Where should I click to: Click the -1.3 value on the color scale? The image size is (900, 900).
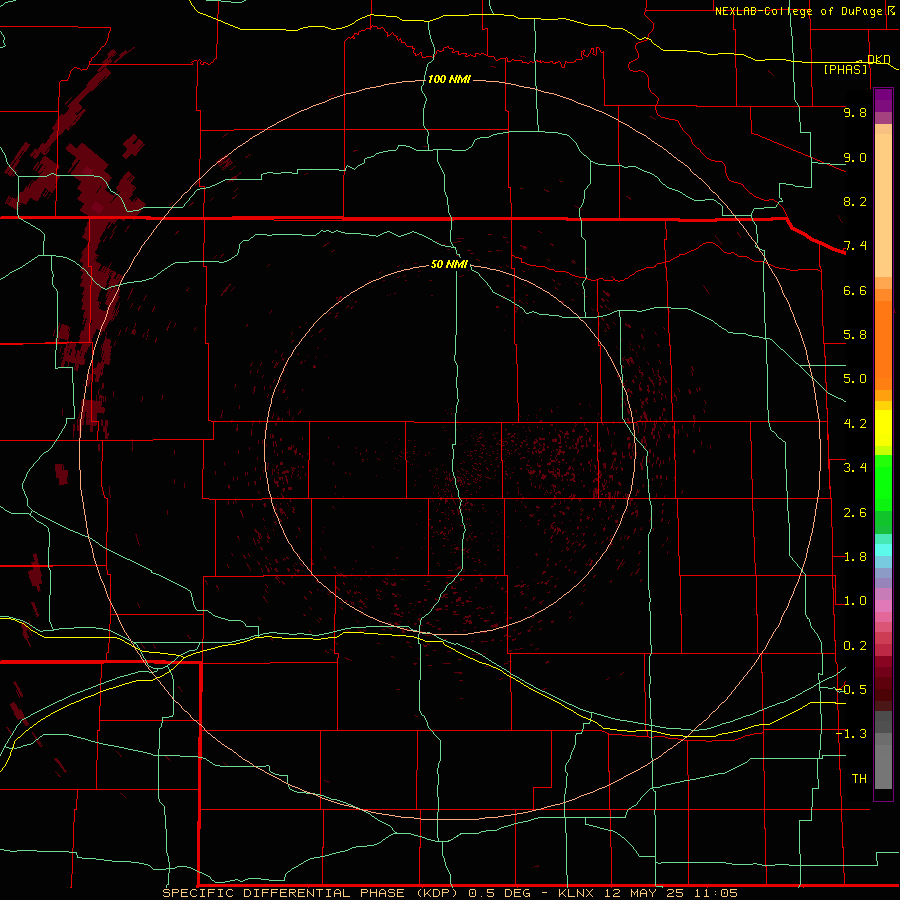pos(851,734)
